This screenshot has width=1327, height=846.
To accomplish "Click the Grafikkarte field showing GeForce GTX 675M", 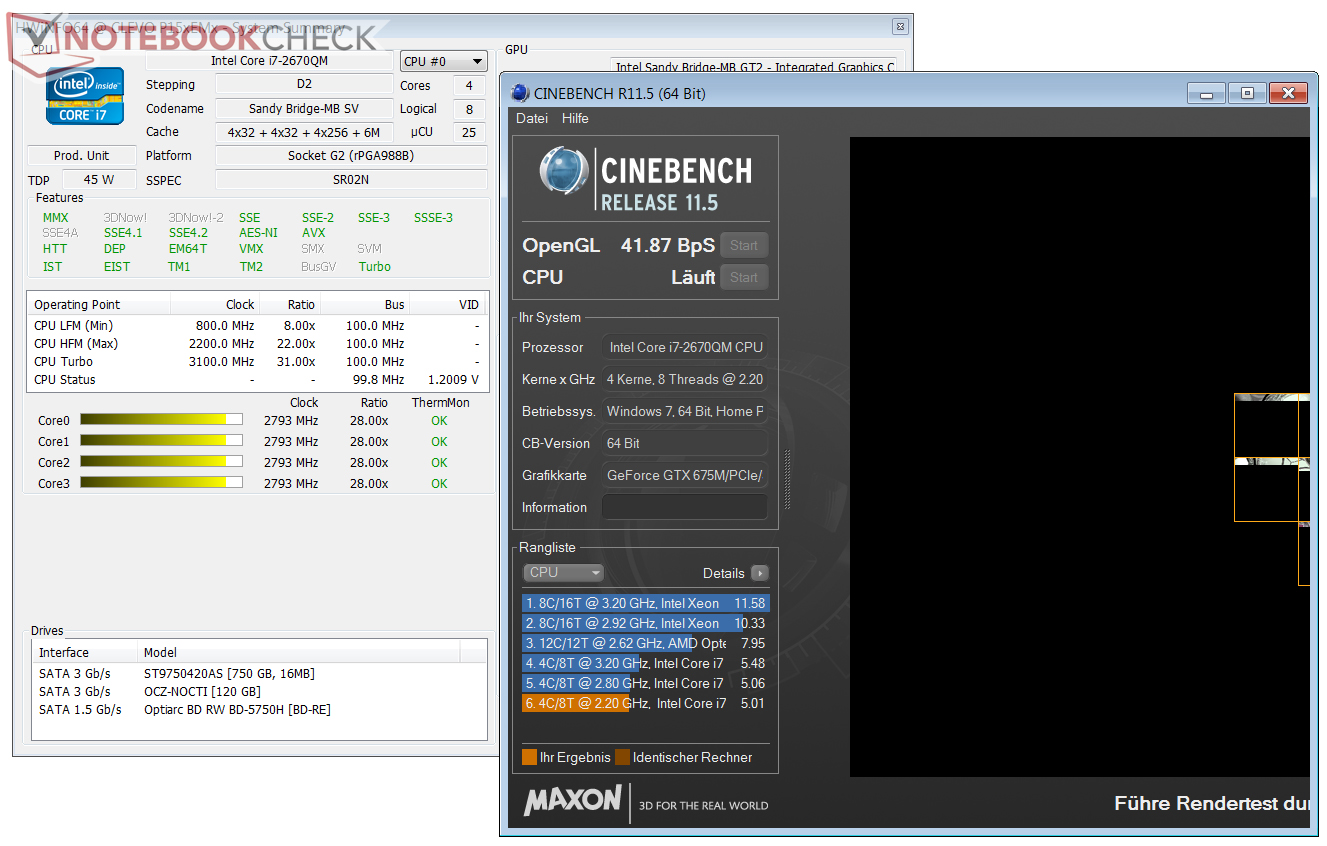I will [x=684, y=475].
